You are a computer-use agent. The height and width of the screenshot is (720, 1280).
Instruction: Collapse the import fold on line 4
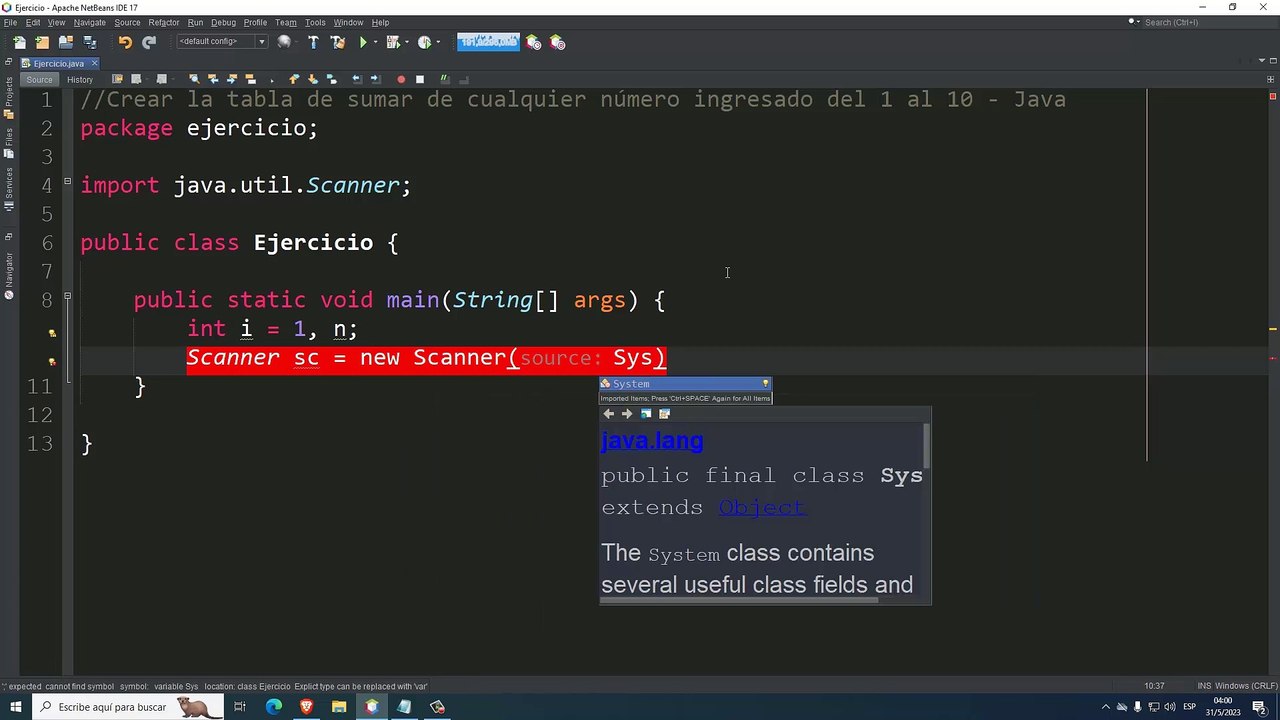[67, 181]
